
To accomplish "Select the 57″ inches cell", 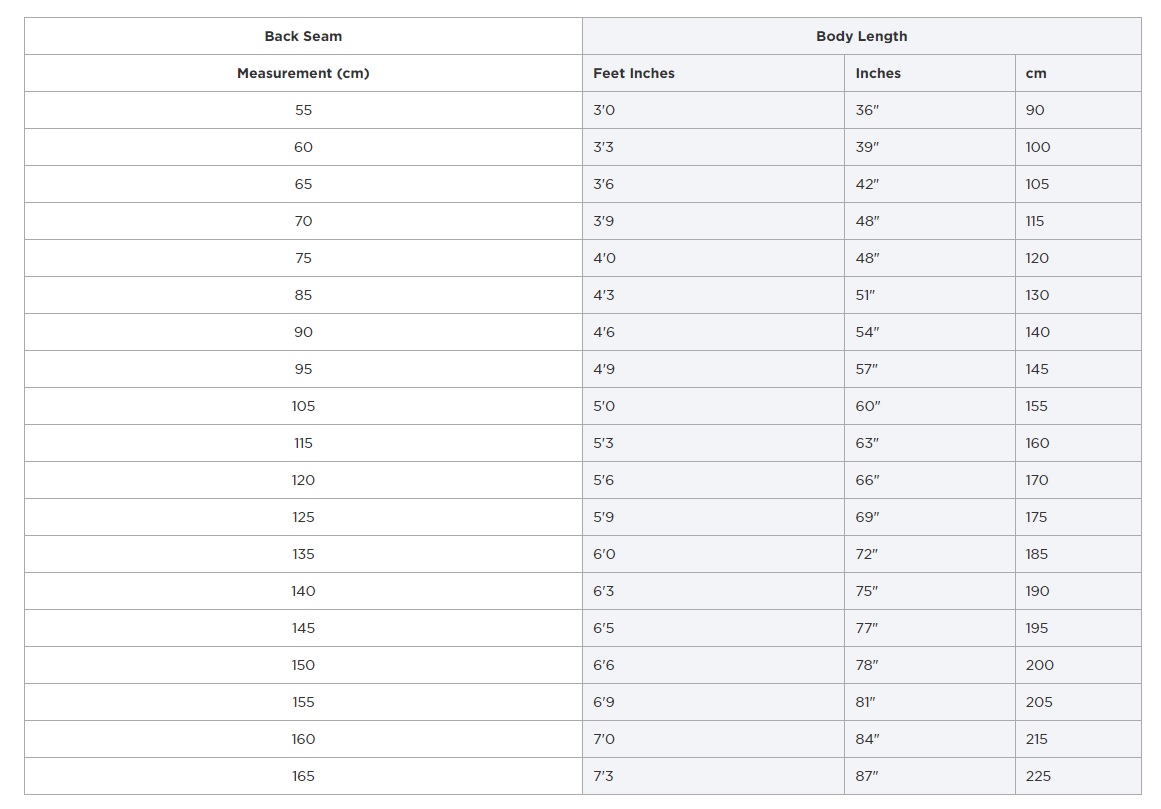I will (x=930, y=369).
